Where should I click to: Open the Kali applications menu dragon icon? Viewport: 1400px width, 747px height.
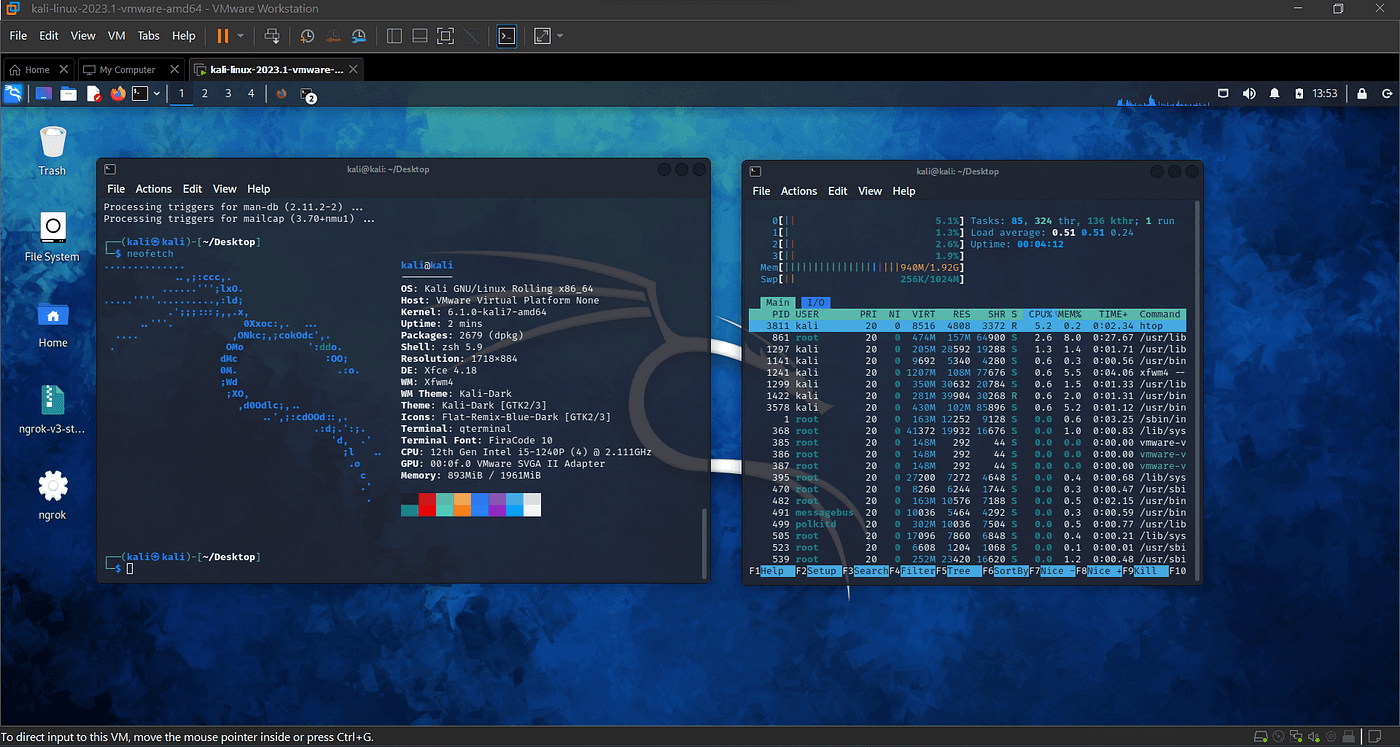(x=14, y=93)
